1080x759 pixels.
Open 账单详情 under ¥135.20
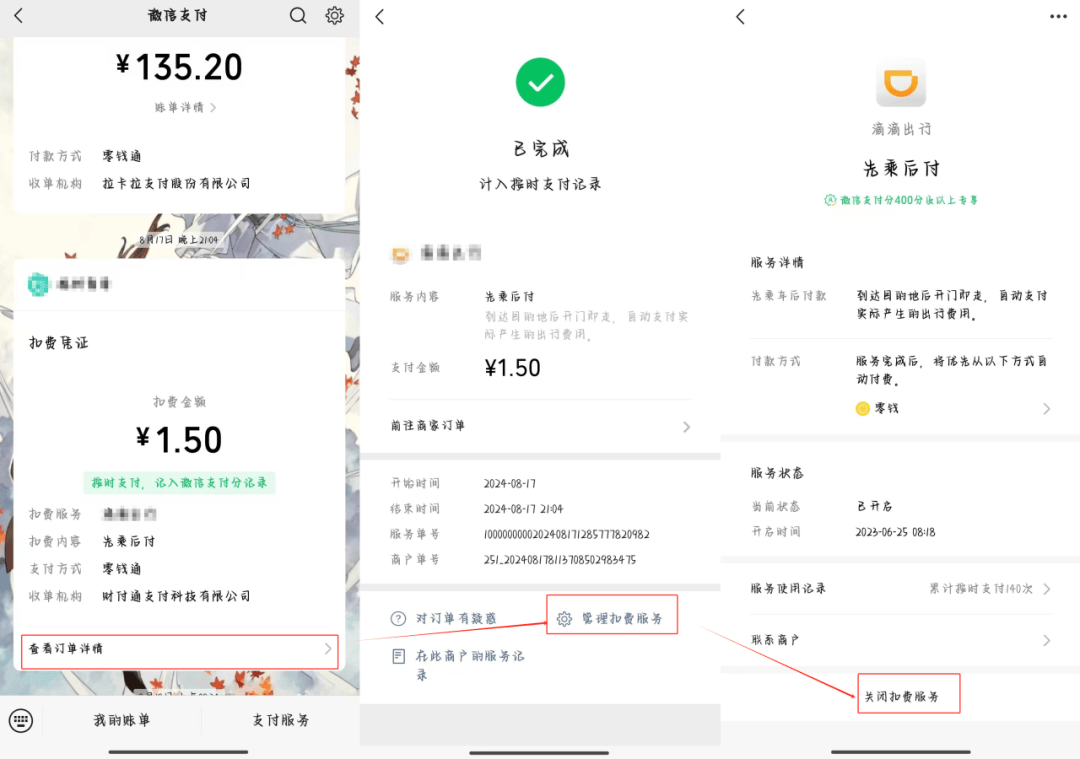click(x=185, y=107)
